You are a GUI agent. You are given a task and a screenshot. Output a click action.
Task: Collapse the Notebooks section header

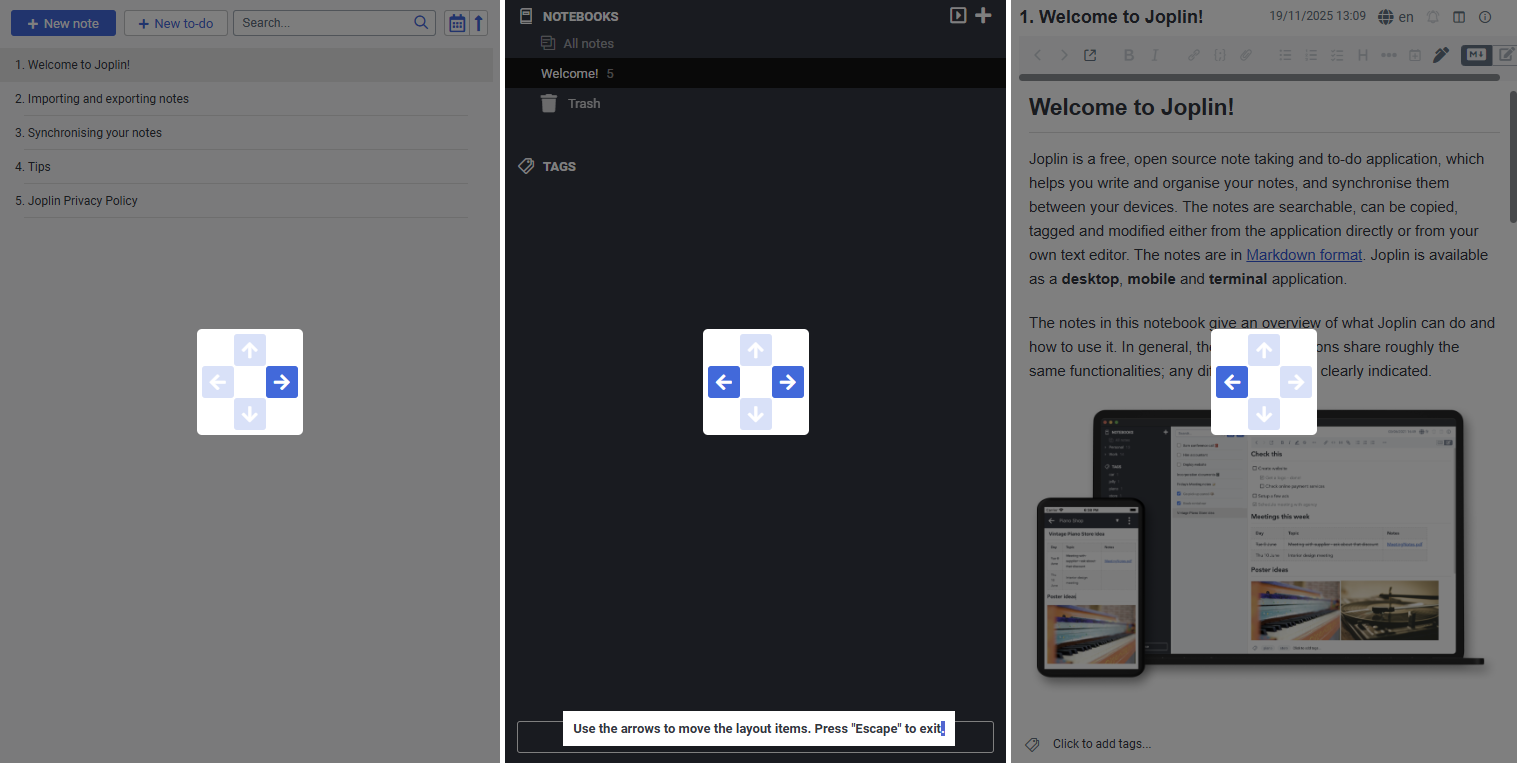580,16
